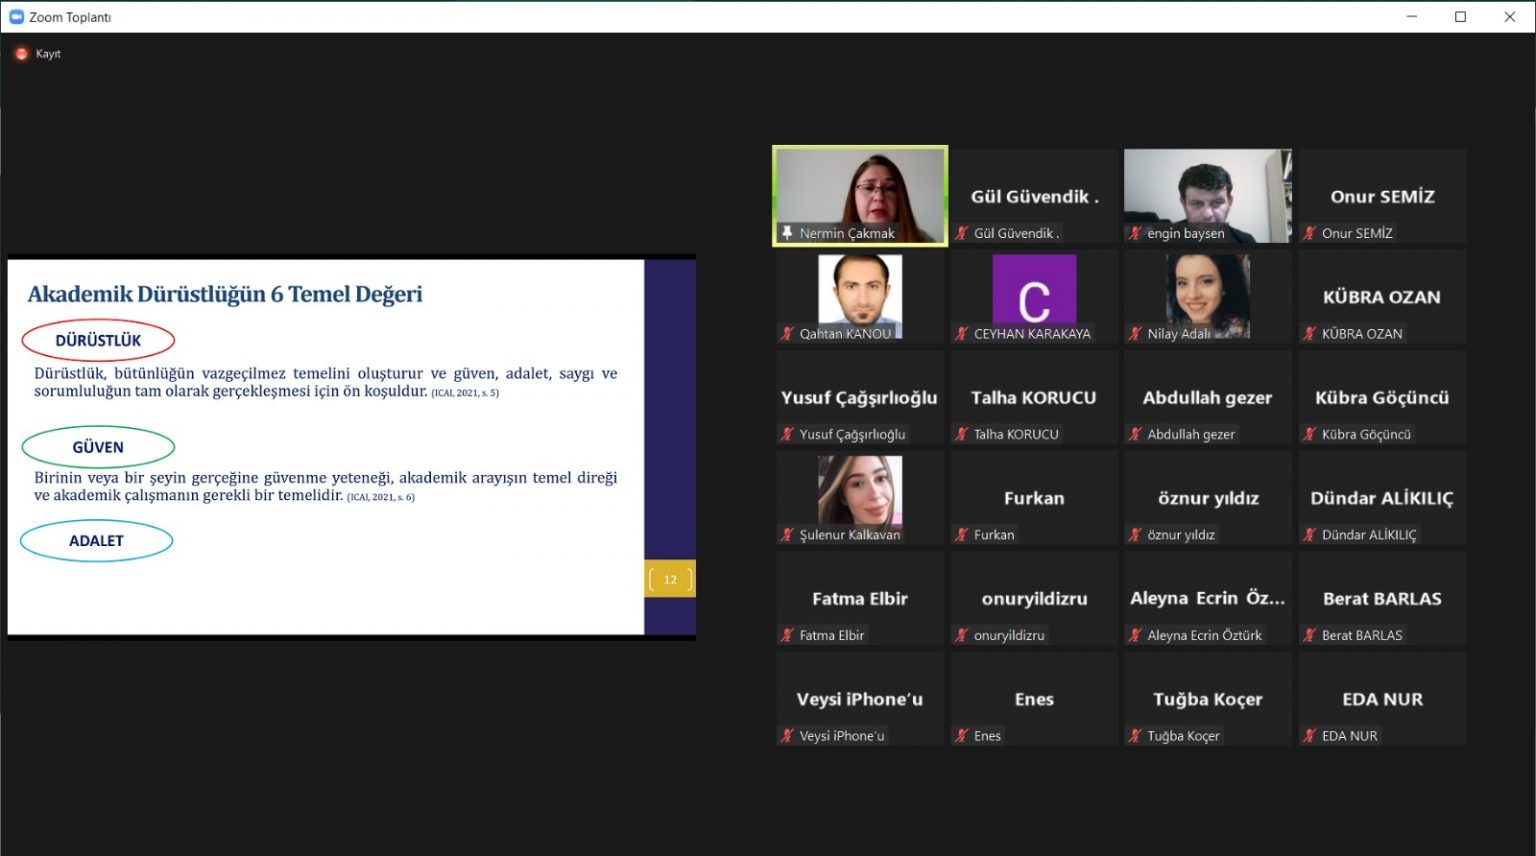
Task: Click the Zoom logo in the title bar
Action: (16, 17)
